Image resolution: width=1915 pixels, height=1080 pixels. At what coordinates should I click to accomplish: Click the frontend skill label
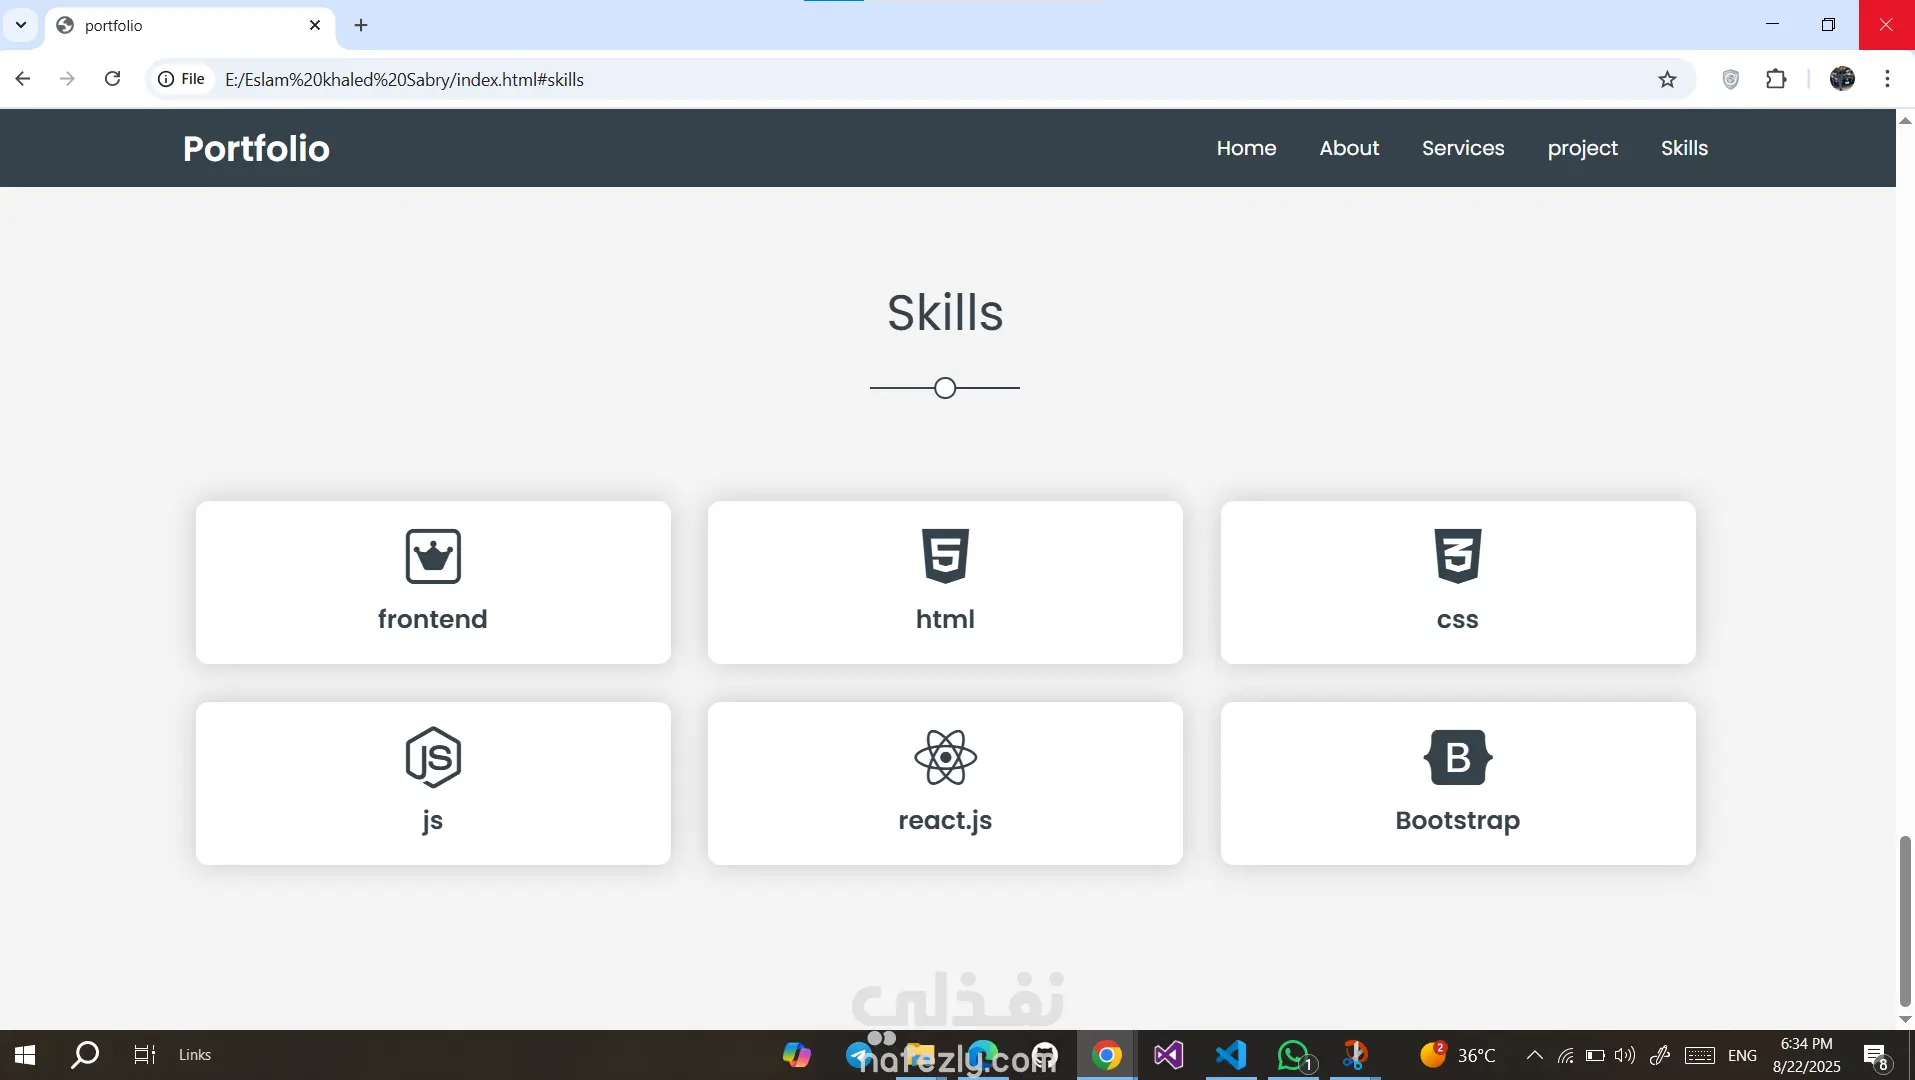[x=433, y=619]
